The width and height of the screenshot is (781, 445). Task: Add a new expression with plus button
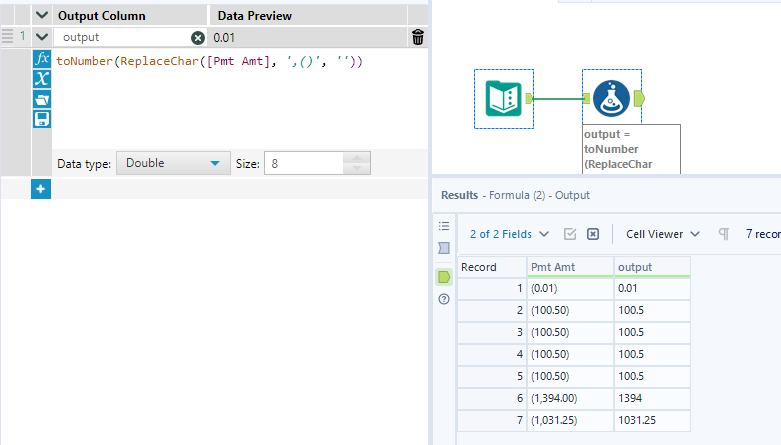[41, 189]
